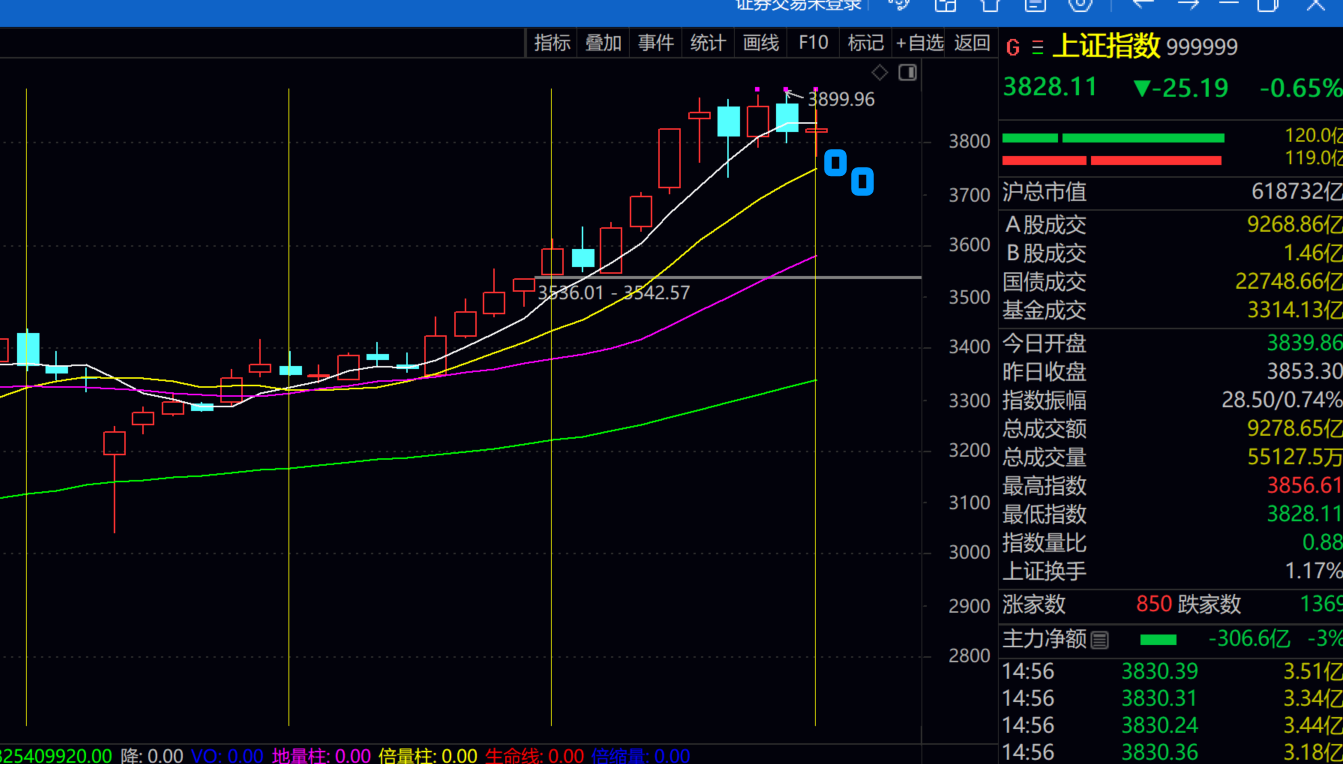This screenshot has width=1343, height=764.
Task: Open the 事件 events menu
Action: pos(656,43)
